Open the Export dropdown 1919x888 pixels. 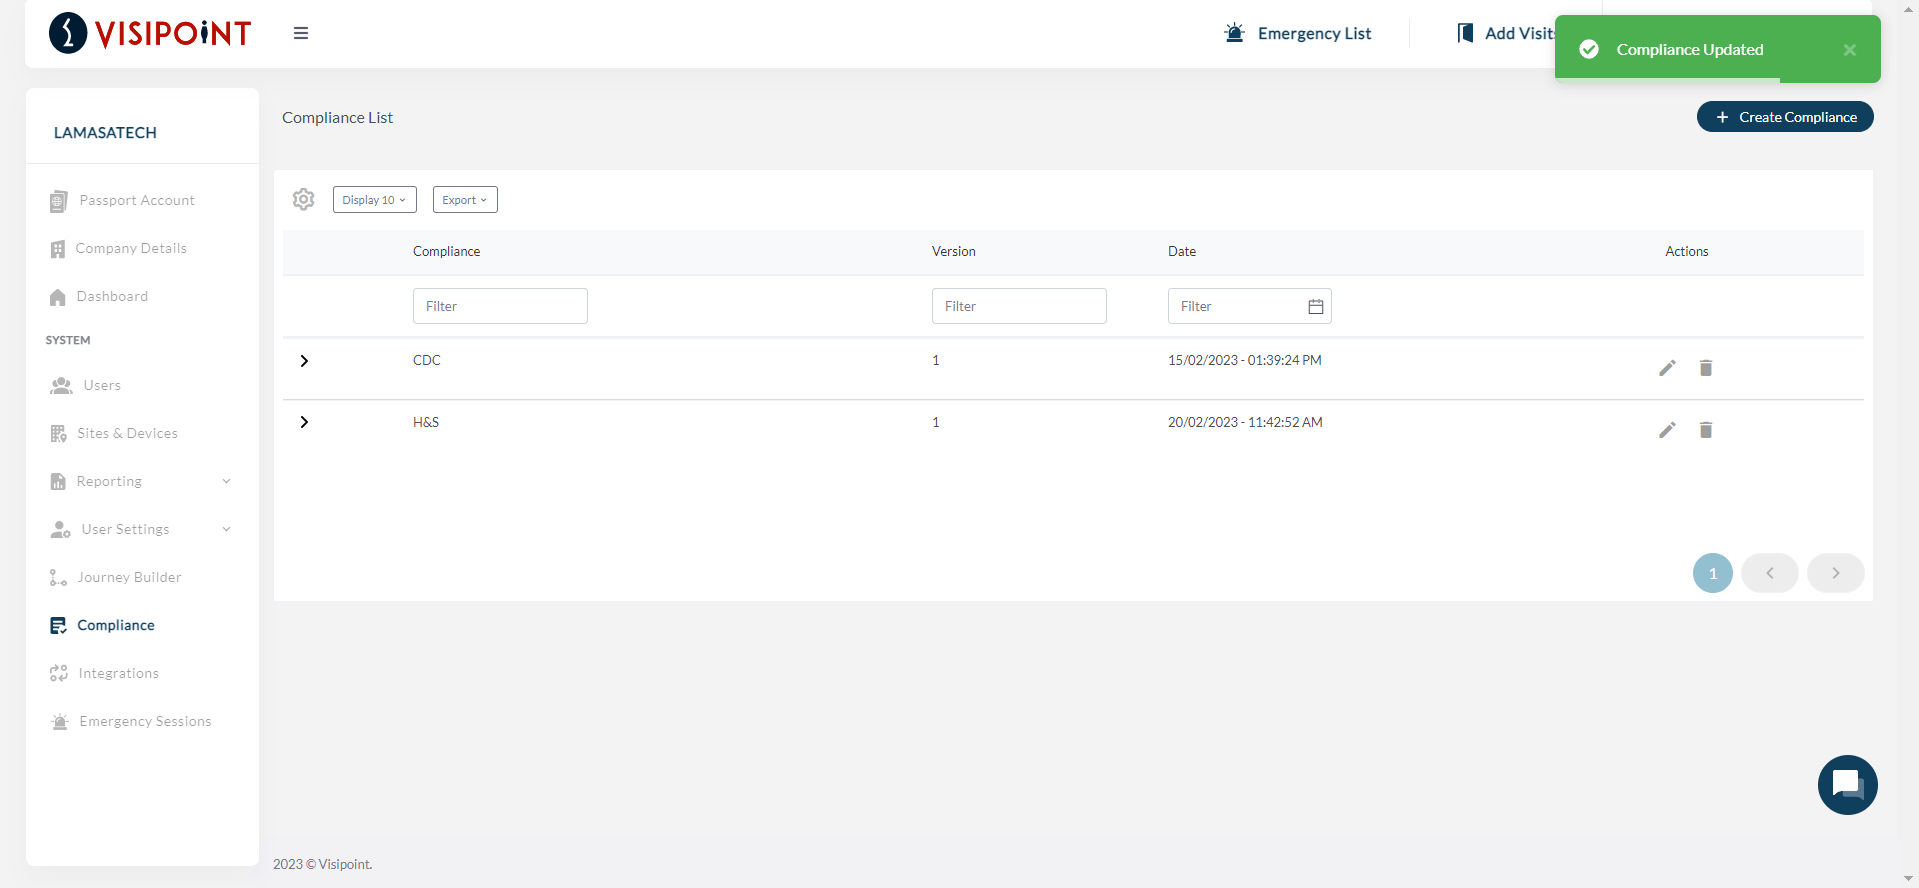[465, 200]
